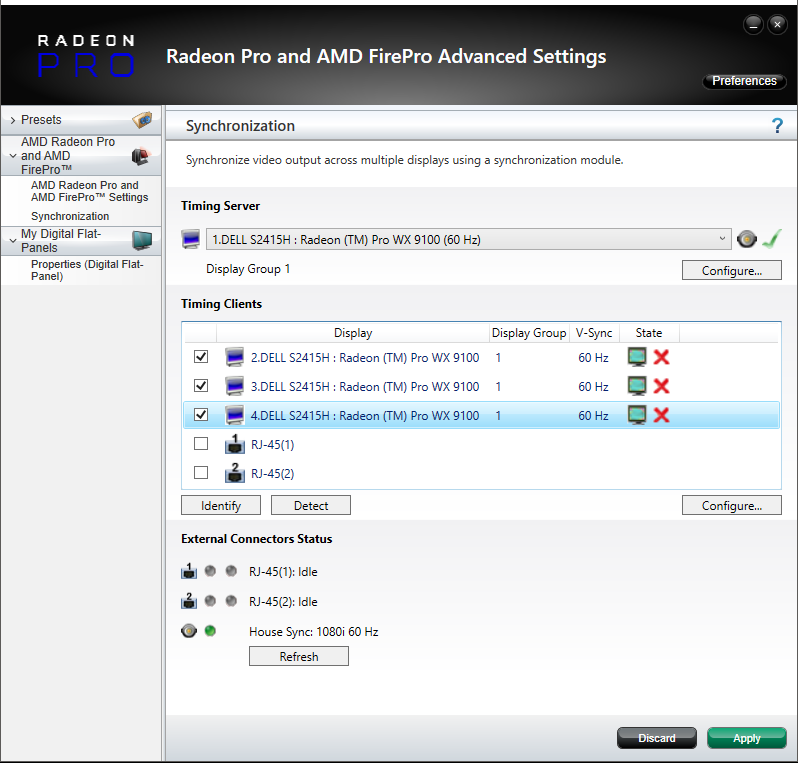Click the My Digital Flat-Panels monitor icon

142,240
